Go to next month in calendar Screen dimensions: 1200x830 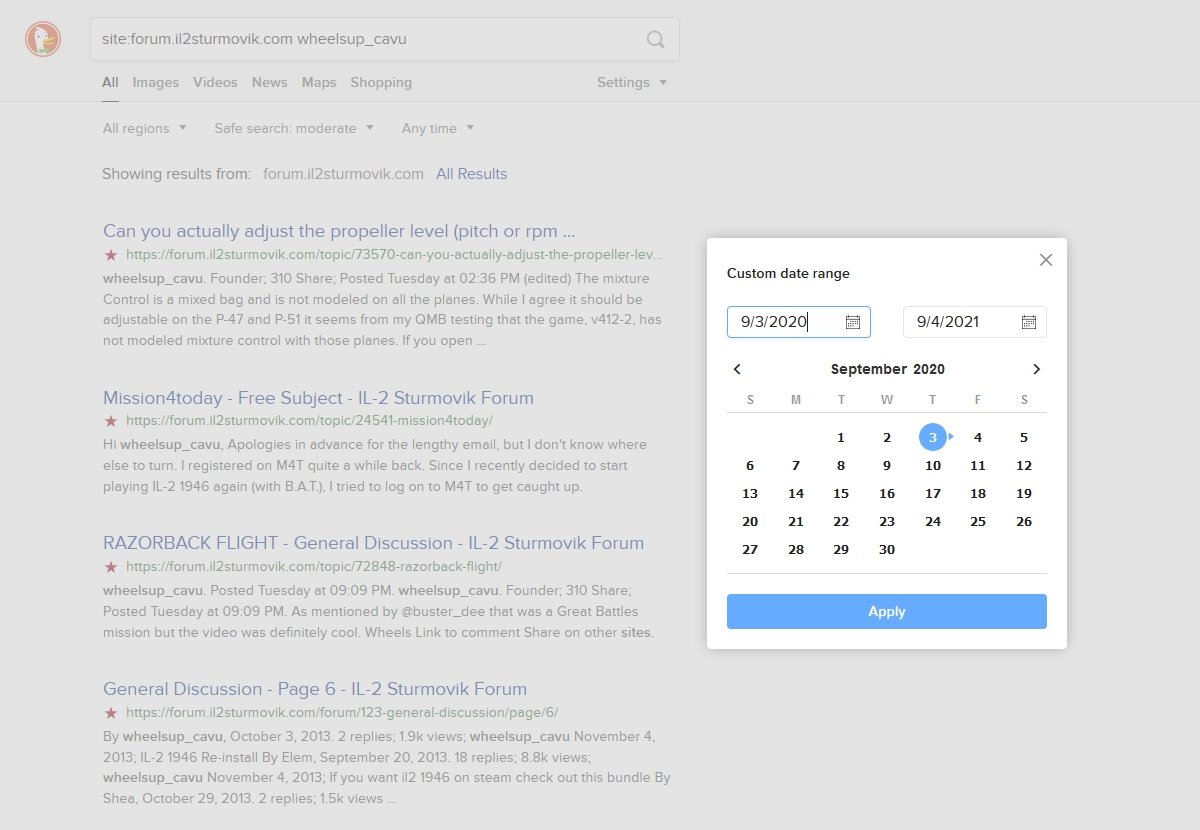pyautogui.click(x=1037, y=369)
